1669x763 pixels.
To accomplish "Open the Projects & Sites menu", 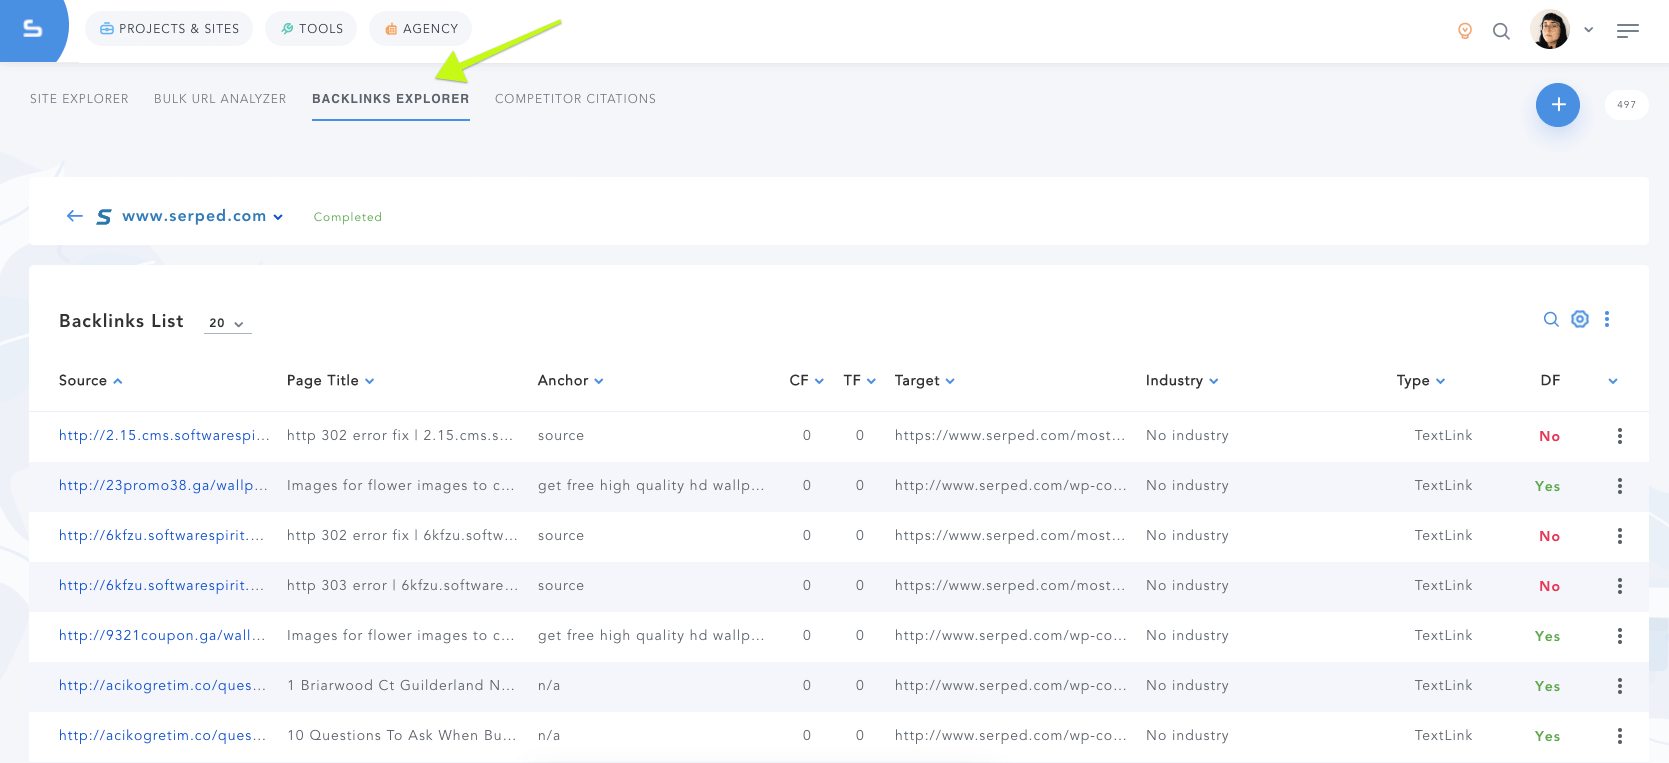I will tap(169, 29).
